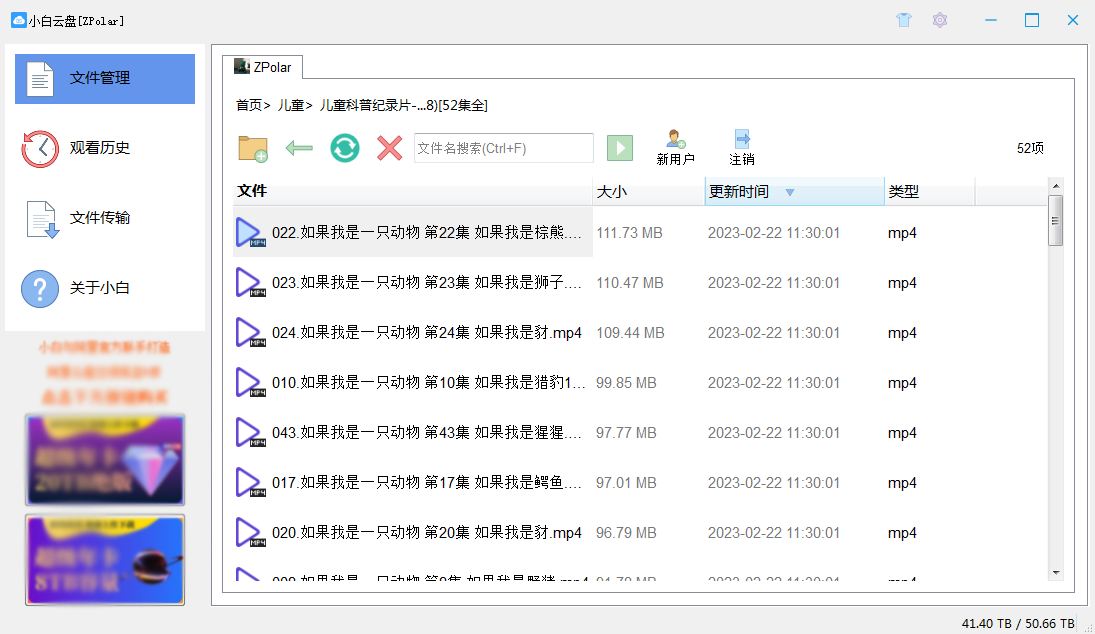
Task: Open 文件管理 in the sidebar
Action: (105, 78)
